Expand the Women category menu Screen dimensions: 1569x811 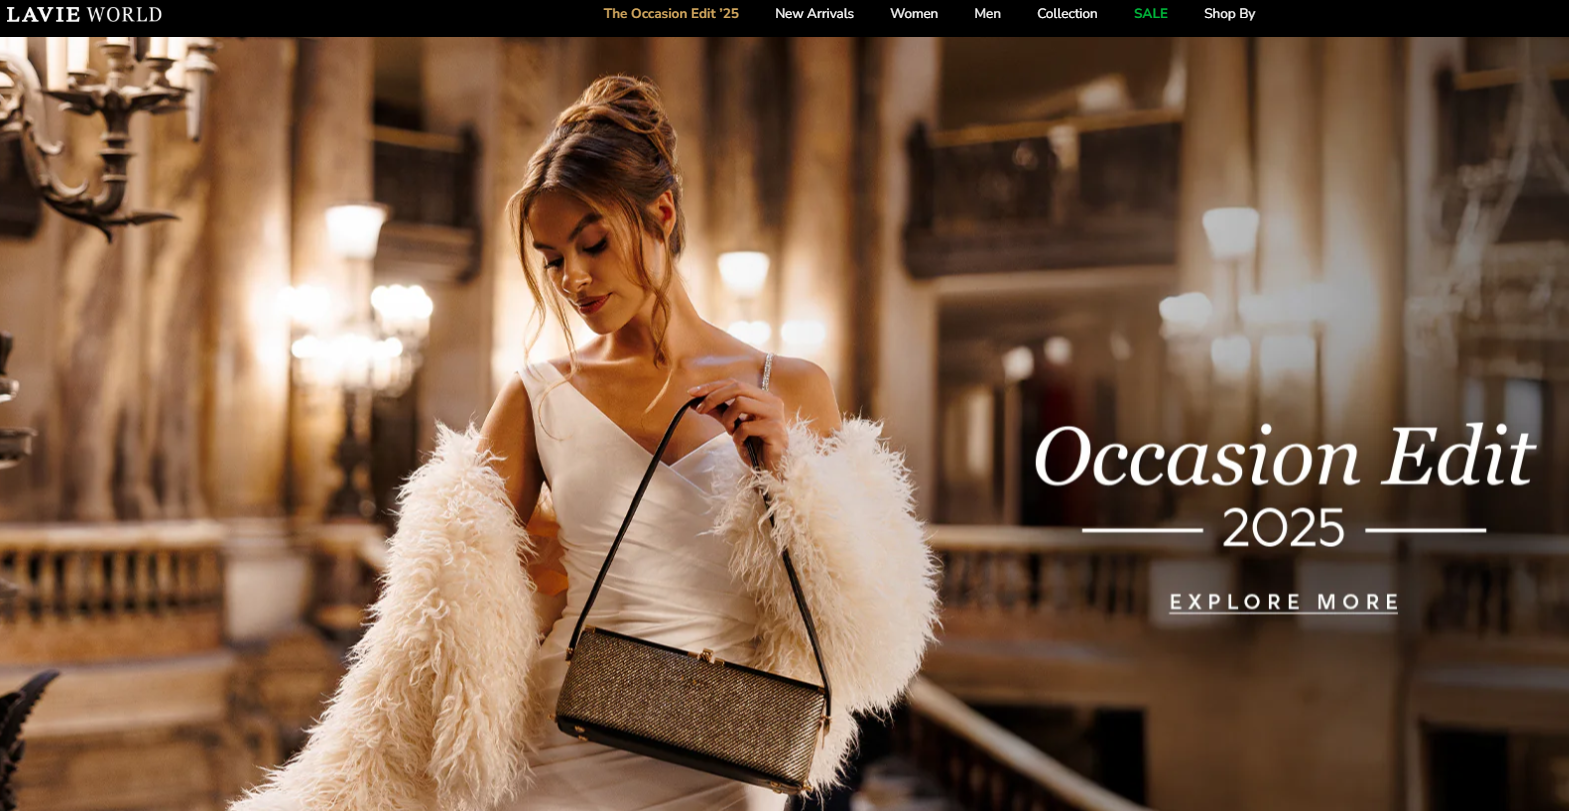(913, 14)
